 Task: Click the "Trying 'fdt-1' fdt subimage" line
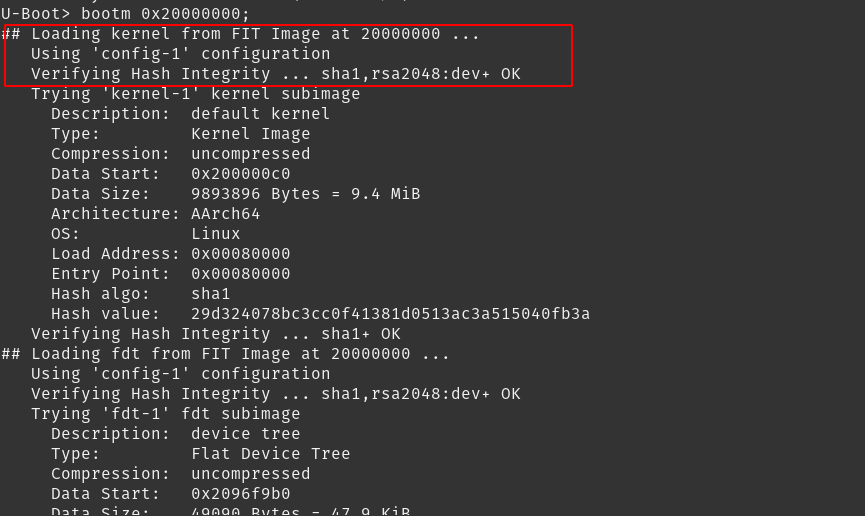165,414
